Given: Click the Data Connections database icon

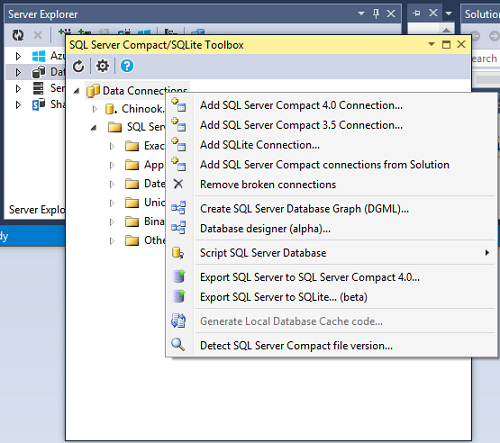Looking at the screenshot, I should click(x=93, y=91).
